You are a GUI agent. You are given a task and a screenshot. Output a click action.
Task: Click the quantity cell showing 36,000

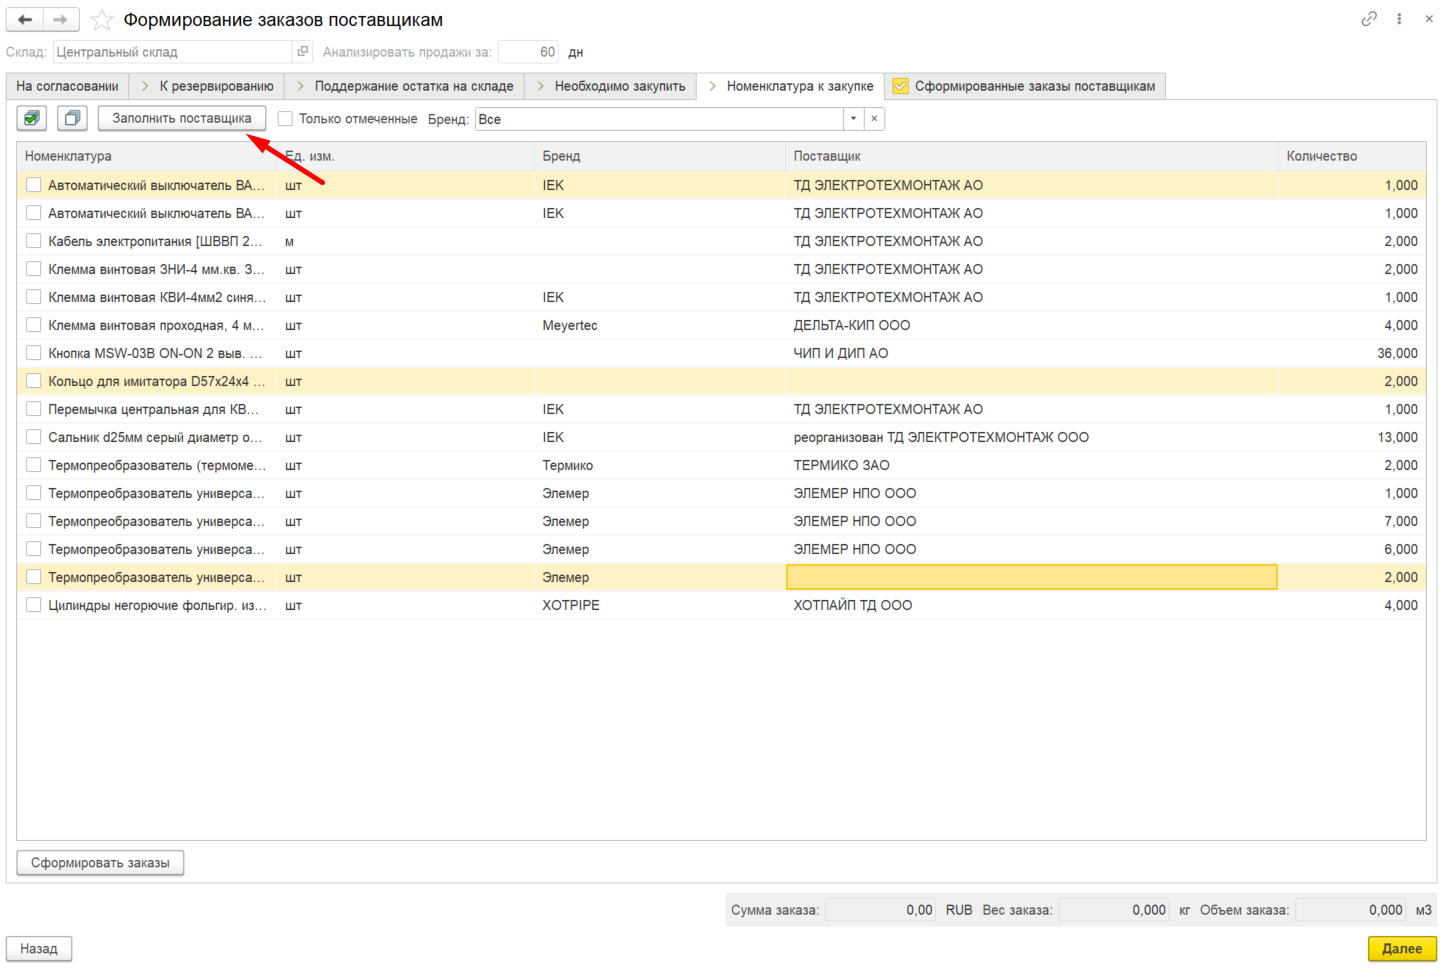point(1351,353)
